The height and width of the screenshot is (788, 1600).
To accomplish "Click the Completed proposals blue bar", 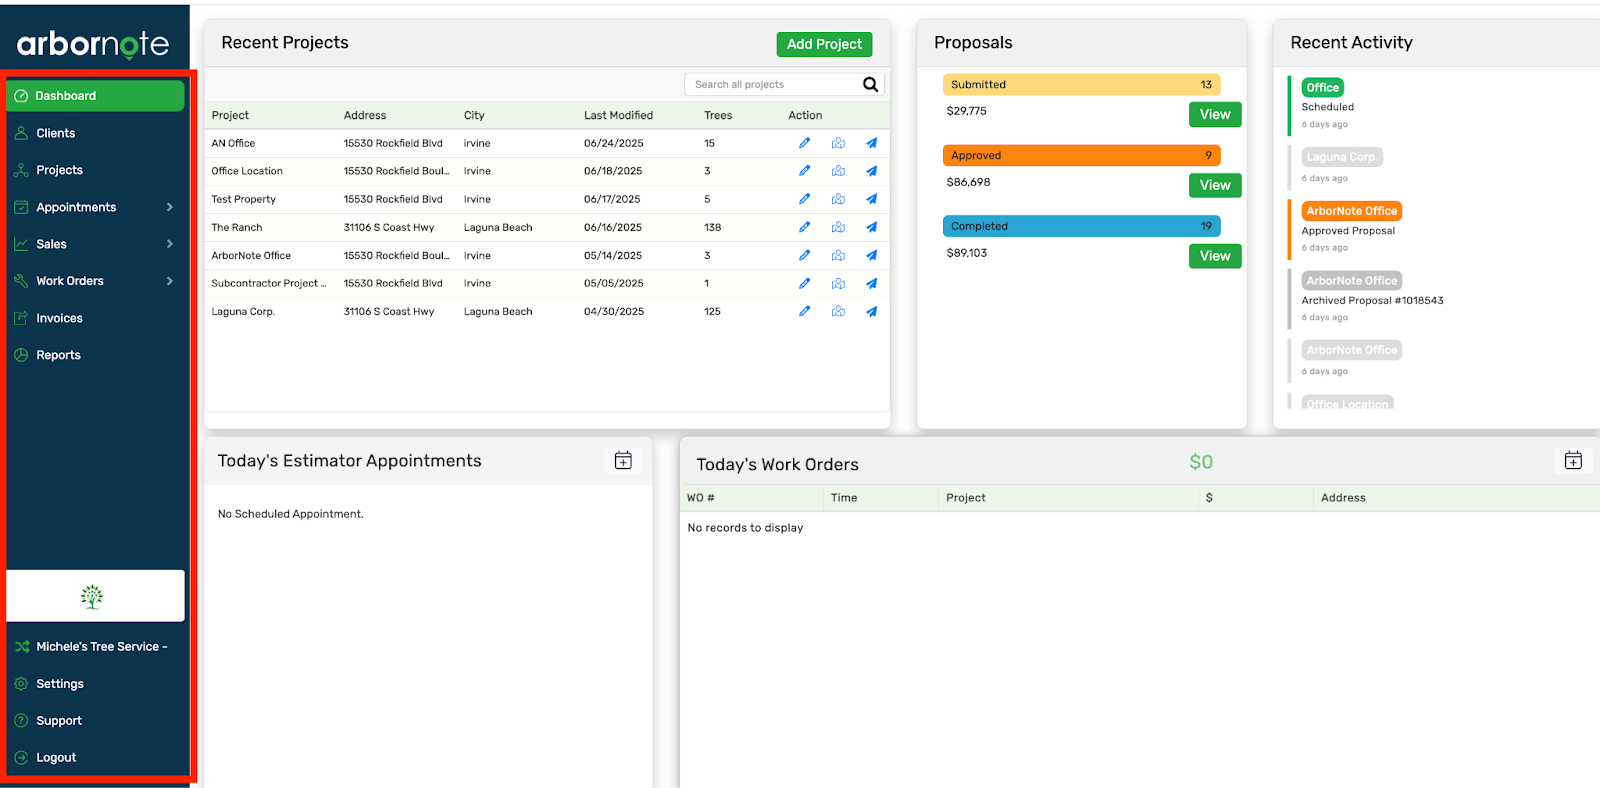I will point(1081,227).
